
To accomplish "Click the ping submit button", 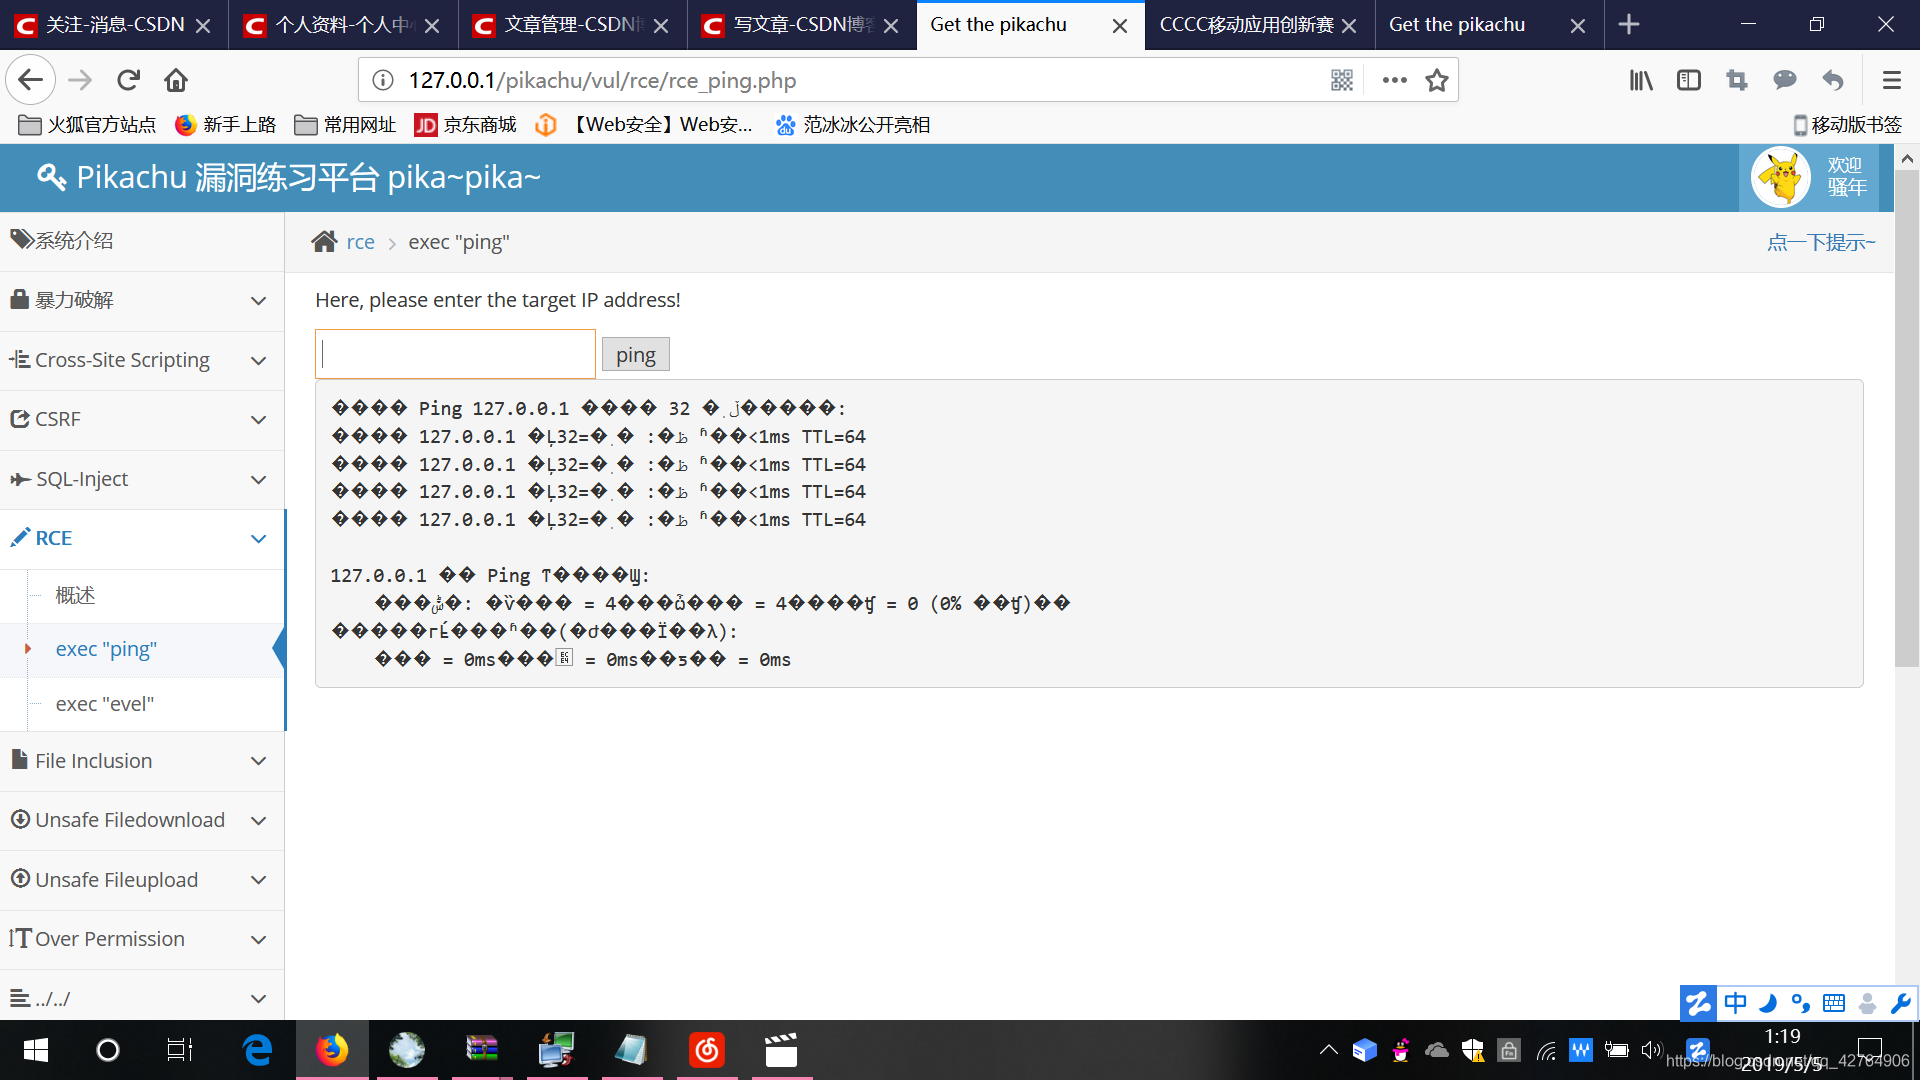I will [x=636, y=355].
